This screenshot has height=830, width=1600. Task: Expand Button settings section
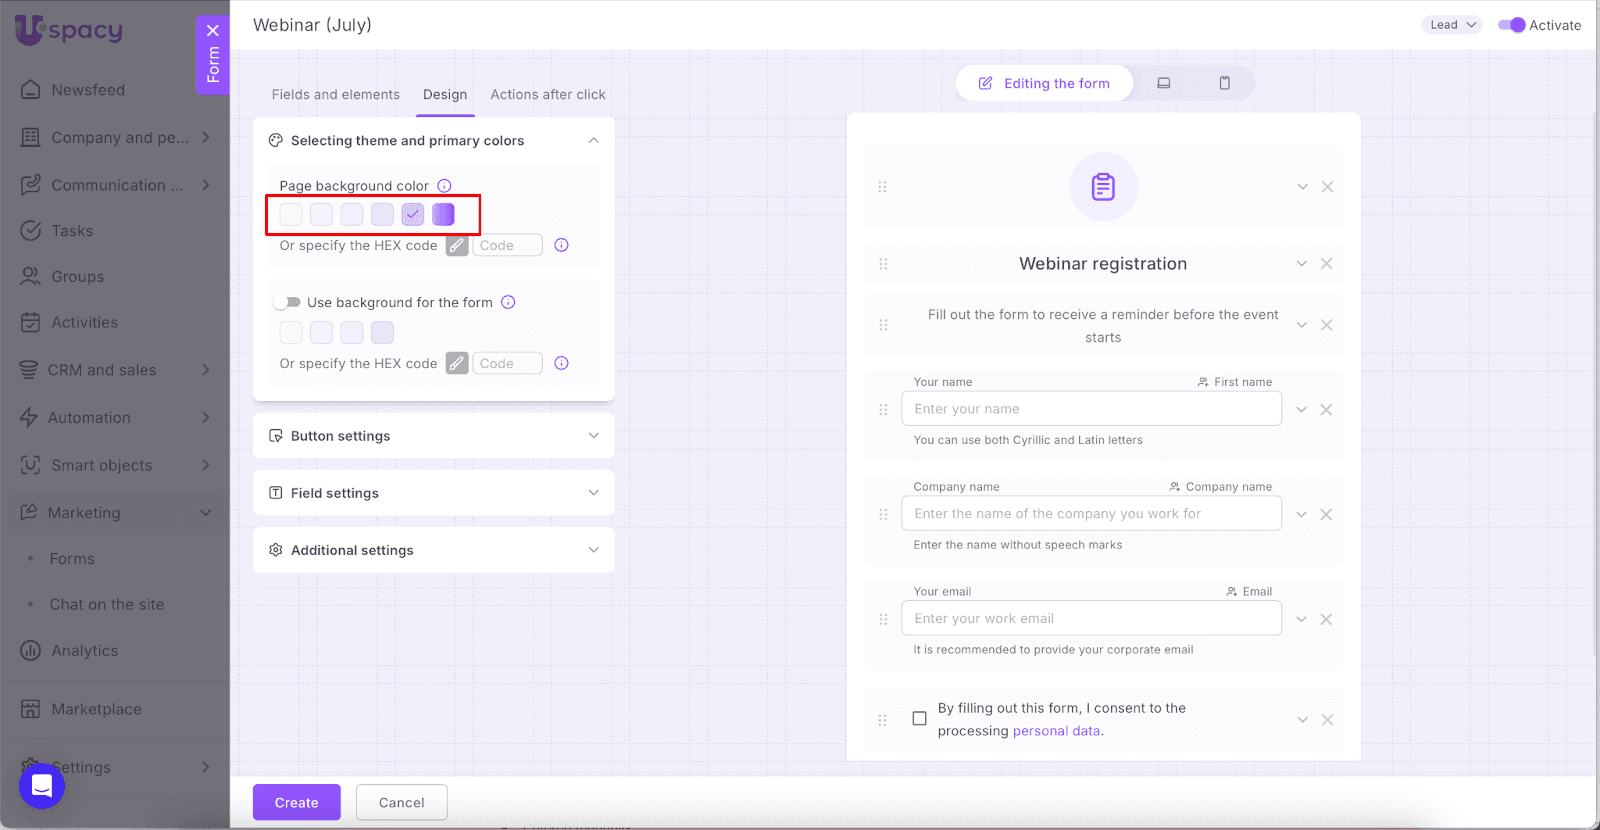click(433, 436)
